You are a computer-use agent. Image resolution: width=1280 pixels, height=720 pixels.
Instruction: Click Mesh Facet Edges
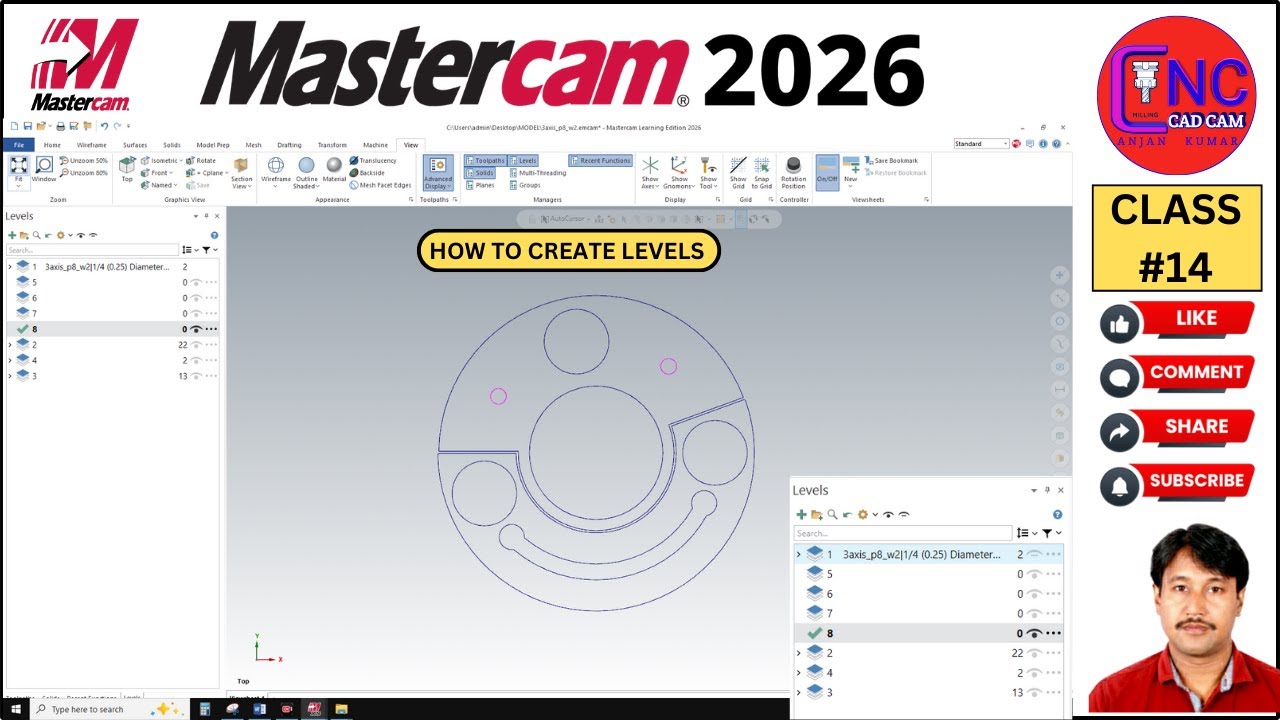pos(380,185)
